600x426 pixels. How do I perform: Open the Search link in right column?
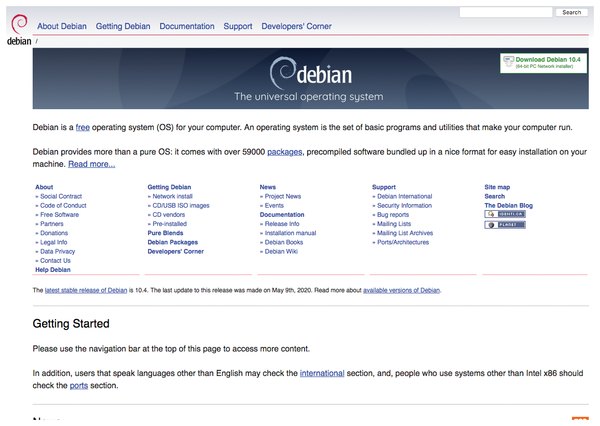pyautogui.click(x=494, y=196)
